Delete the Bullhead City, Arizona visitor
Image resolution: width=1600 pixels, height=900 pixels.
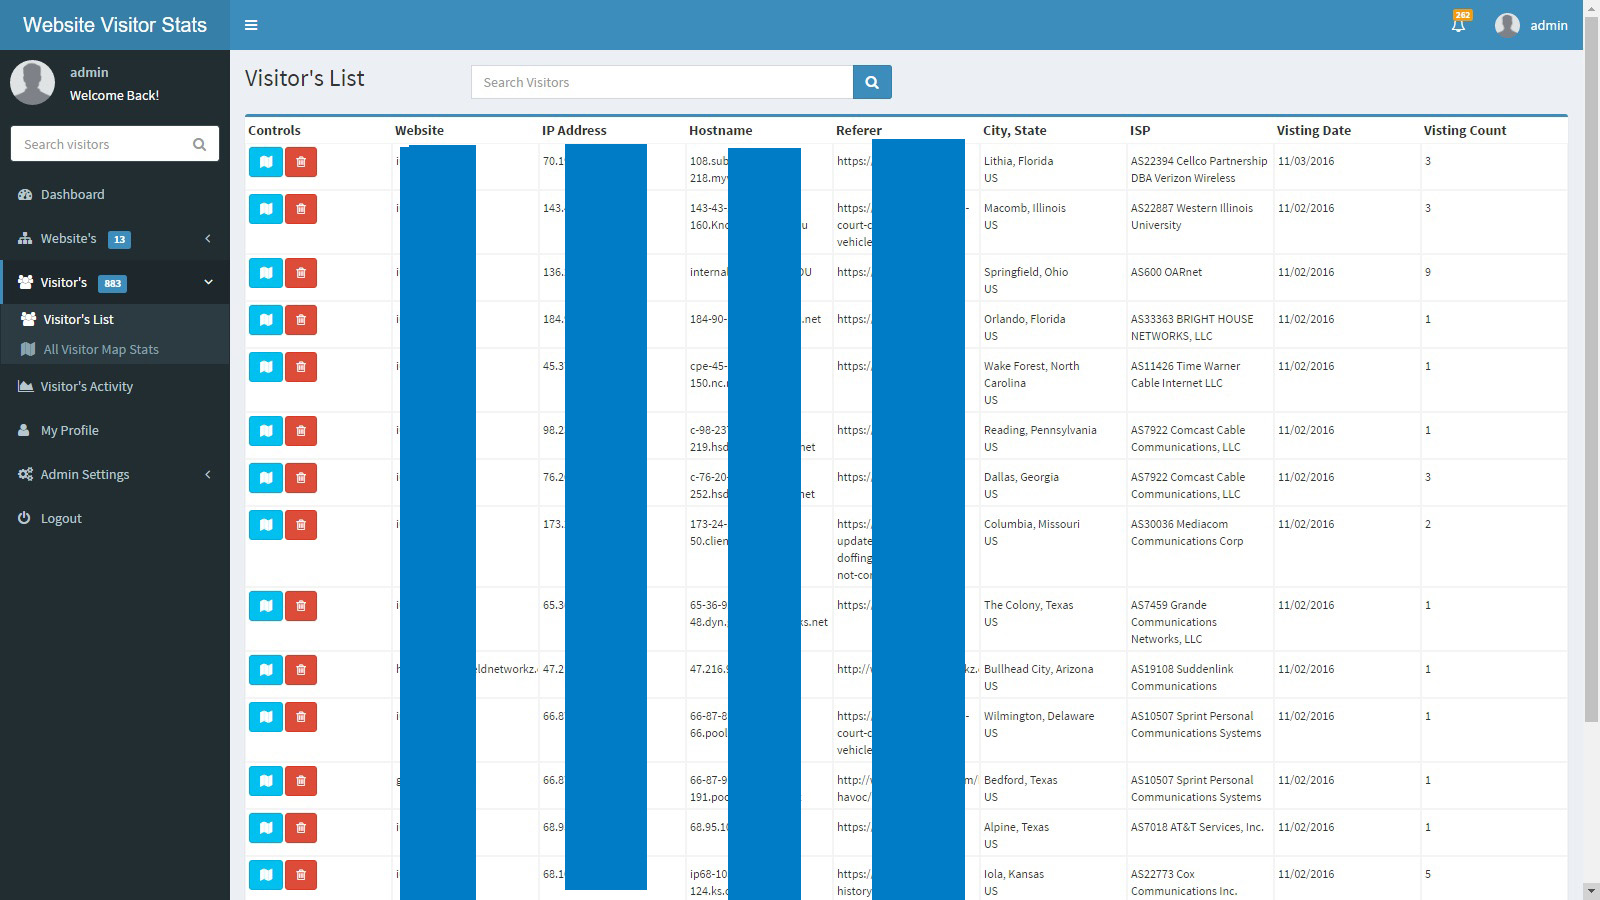click(x=301, y=669)
